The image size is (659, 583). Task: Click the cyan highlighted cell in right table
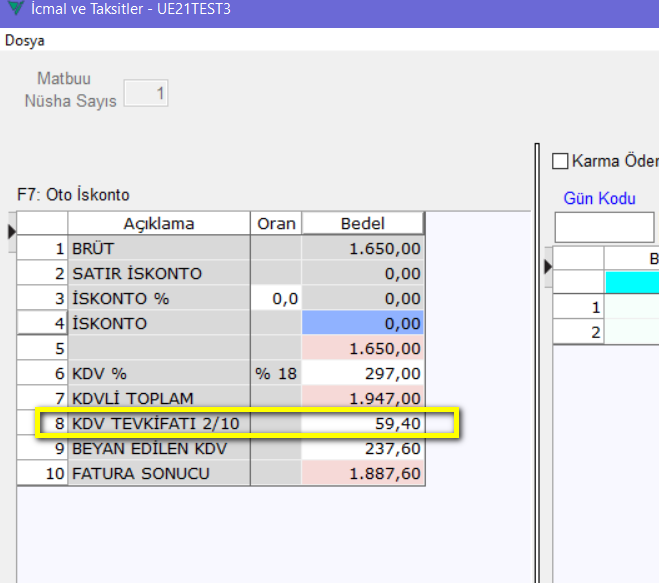coord(631,283)
